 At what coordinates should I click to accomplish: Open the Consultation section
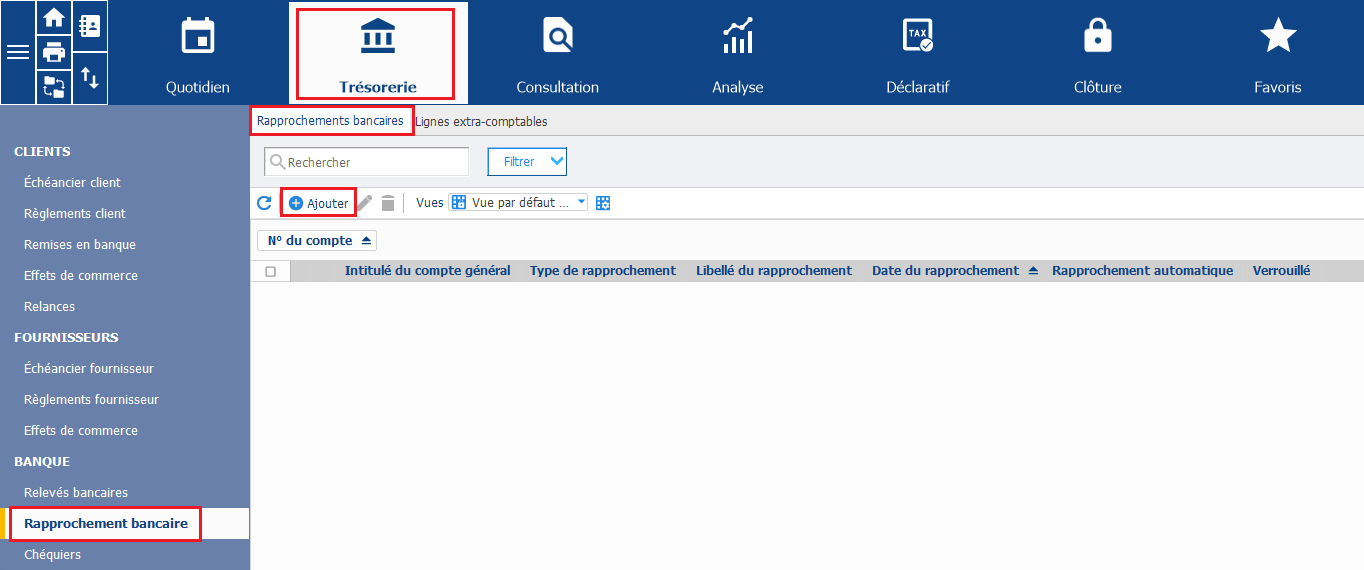tap(558, 55)
